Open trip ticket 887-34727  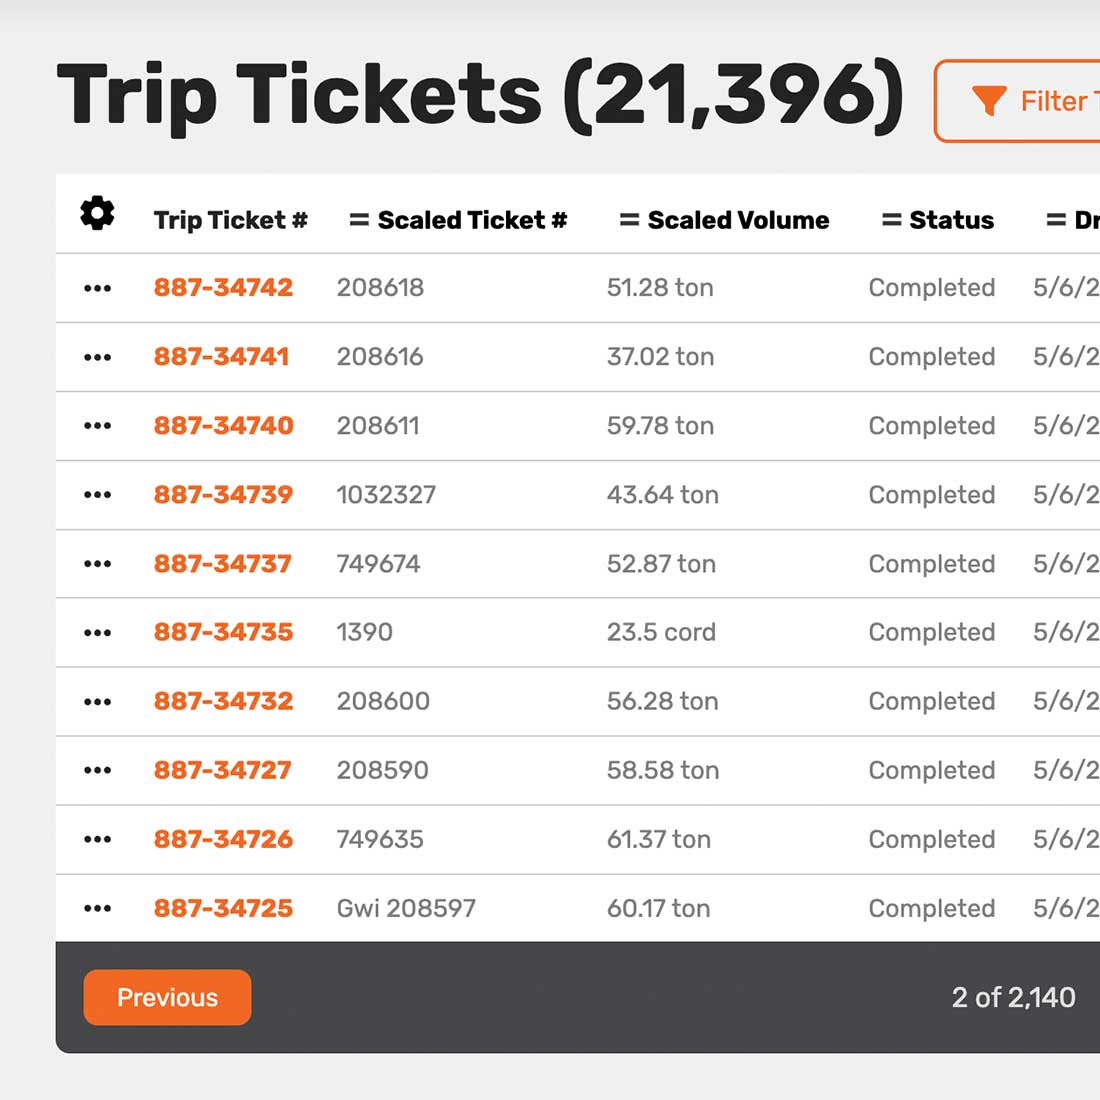click(222, 770)
